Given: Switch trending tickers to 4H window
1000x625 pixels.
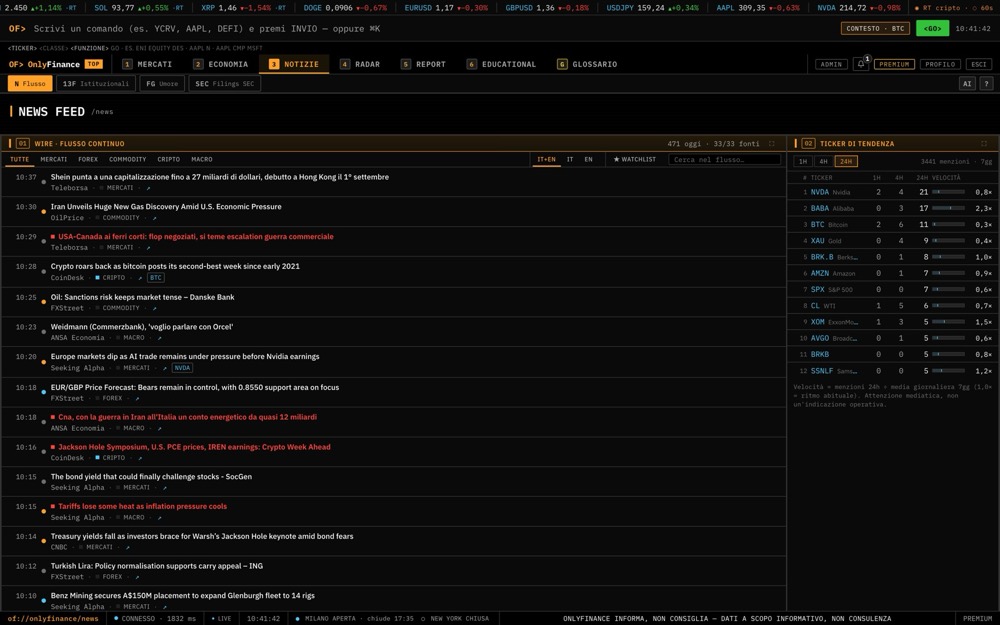Looking at the screenshot, I should [x=823, y=161].
